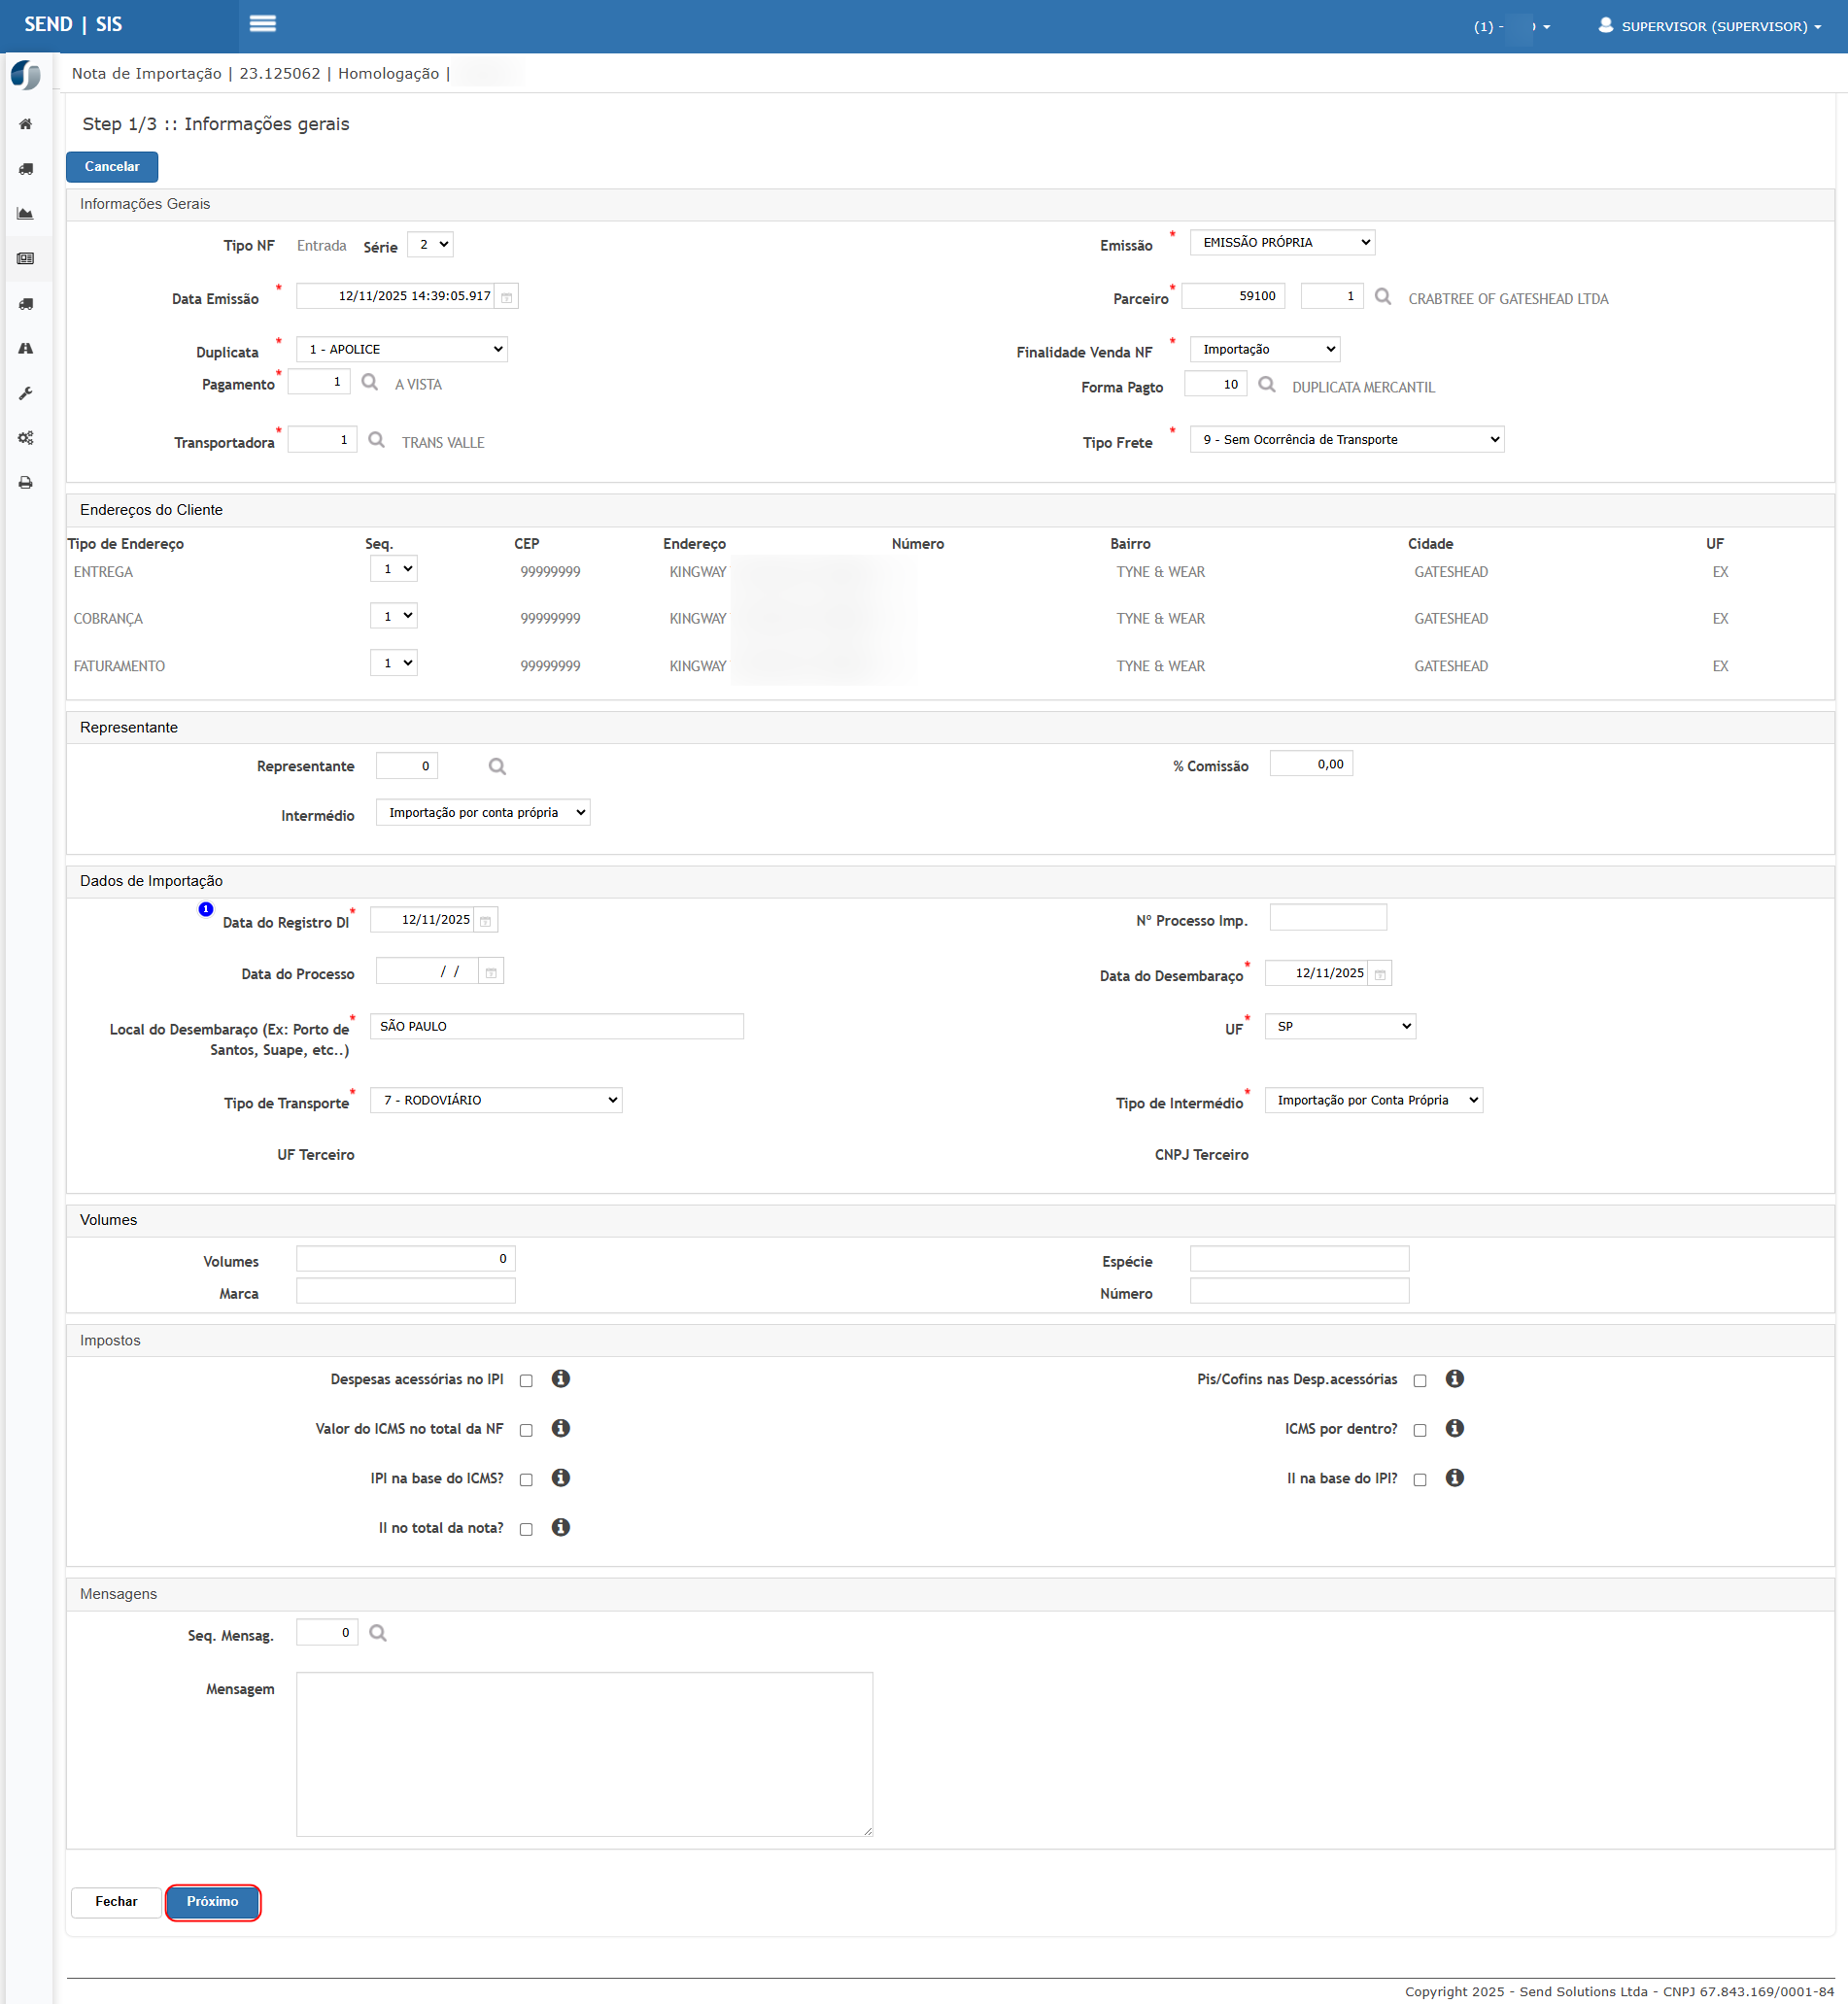Image resolution: width=1848 pixels, height=2004 pixels.
Task: Click the wrench icon in sidebar
Action: (x=26, y=393)
